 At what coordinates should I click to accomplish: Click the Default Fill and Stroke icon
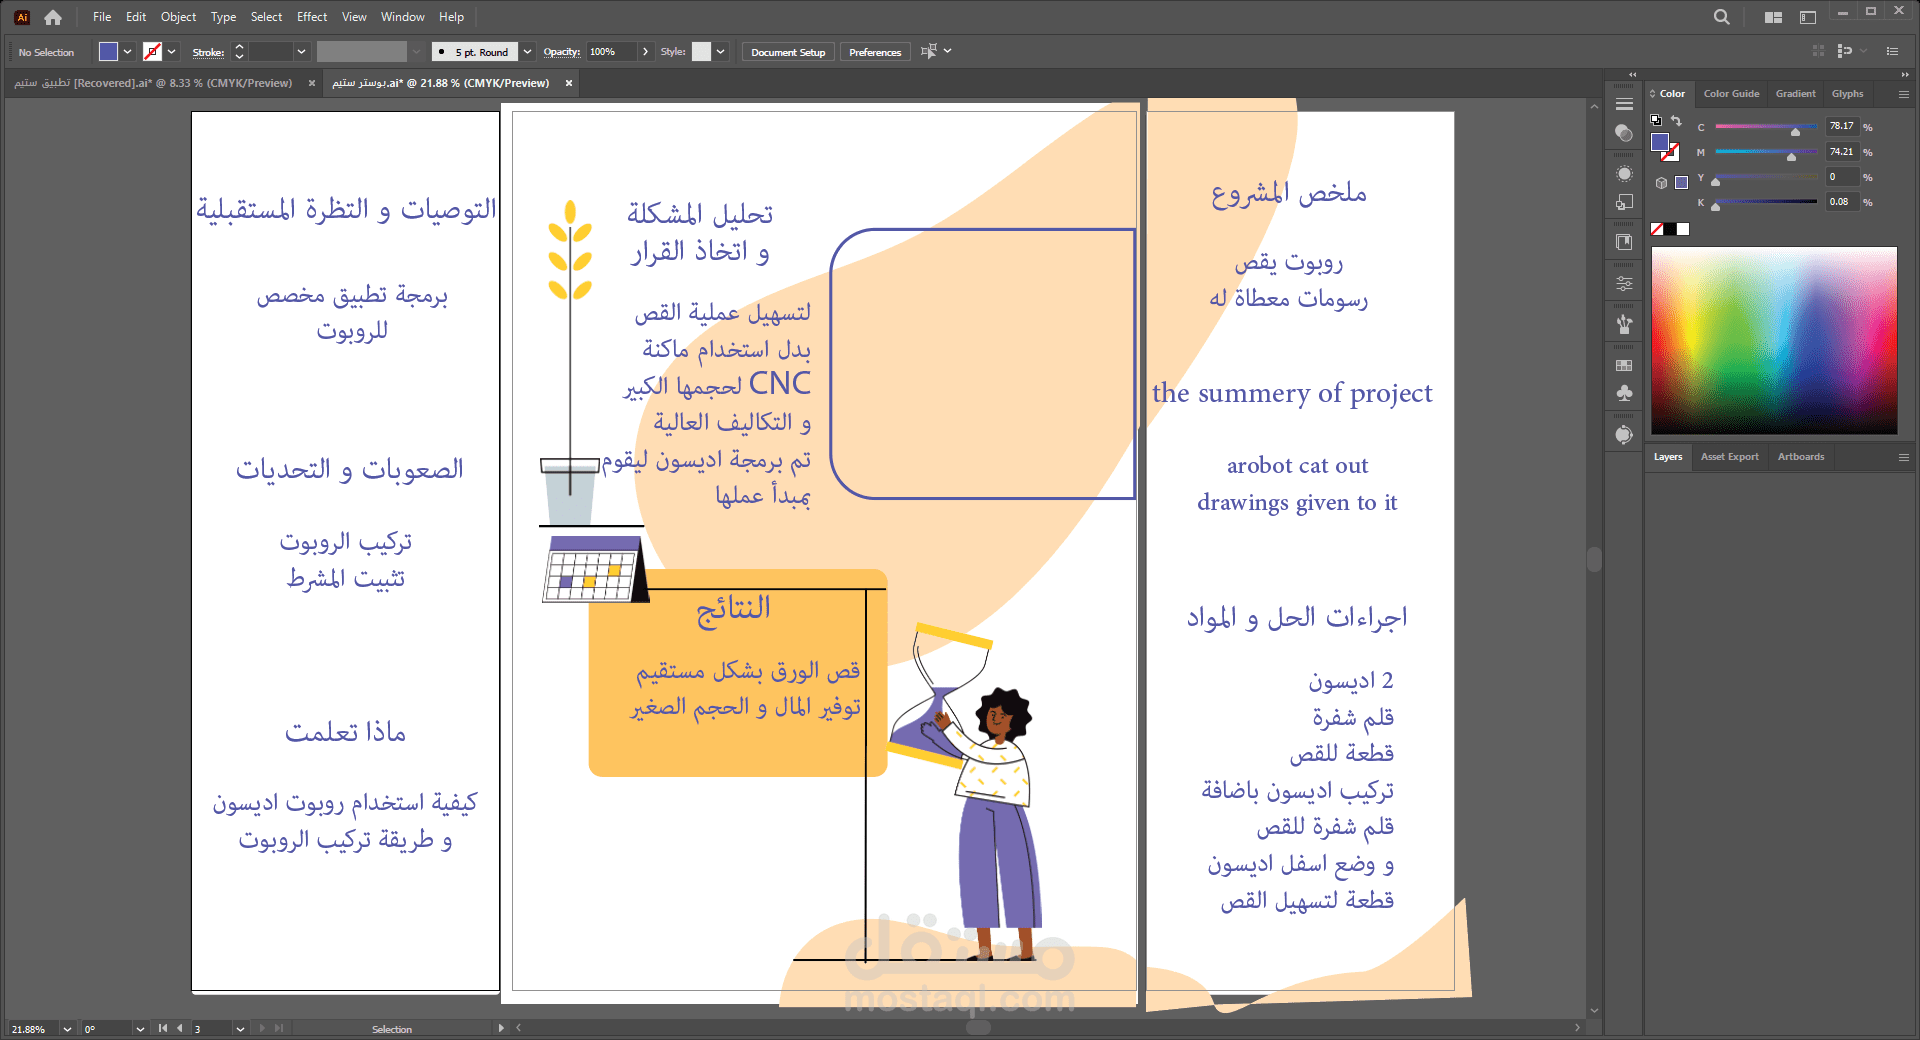coord(1656,120)
